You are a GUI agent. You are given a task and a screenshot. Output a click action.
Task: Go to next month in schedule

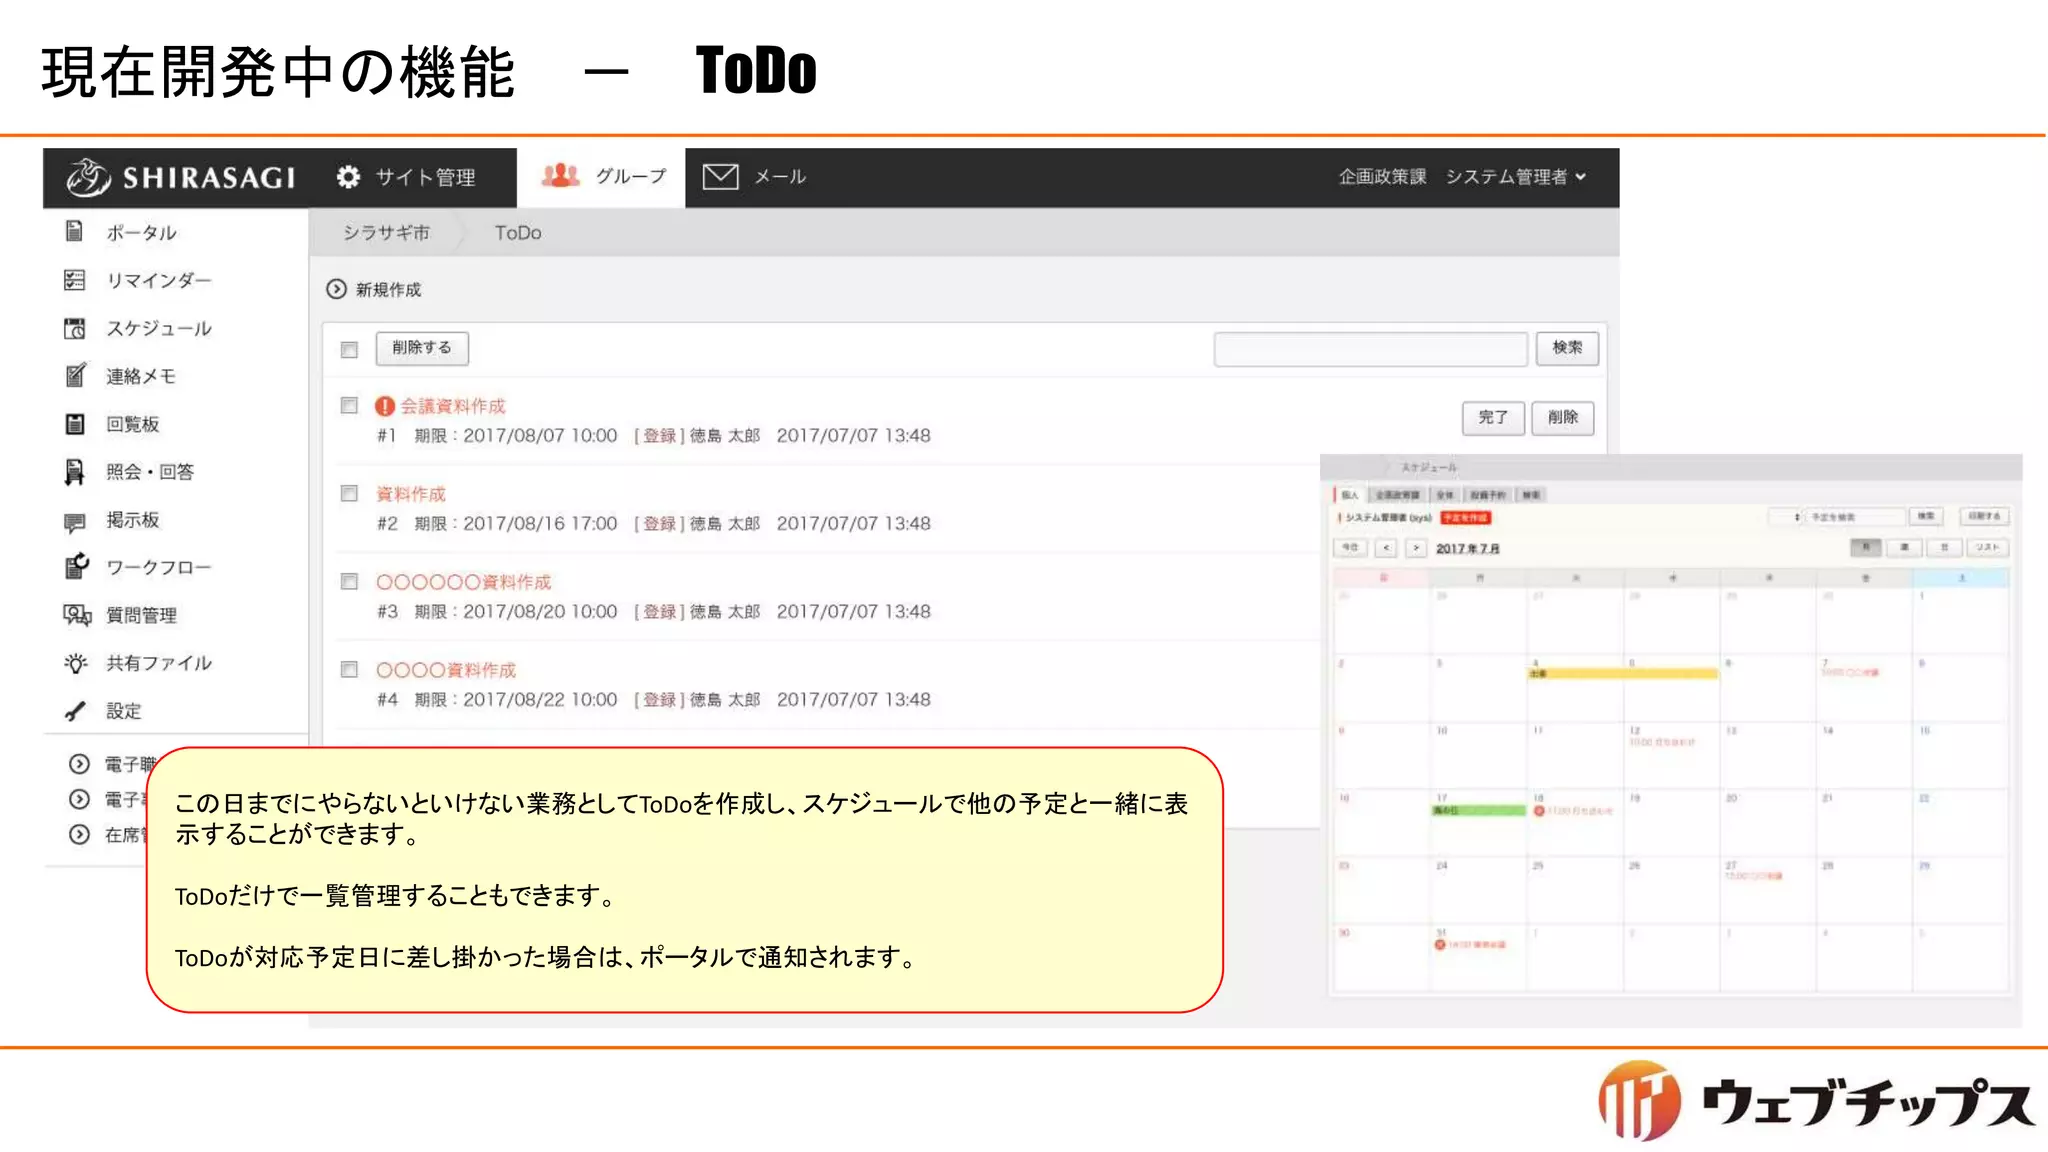1416,548
